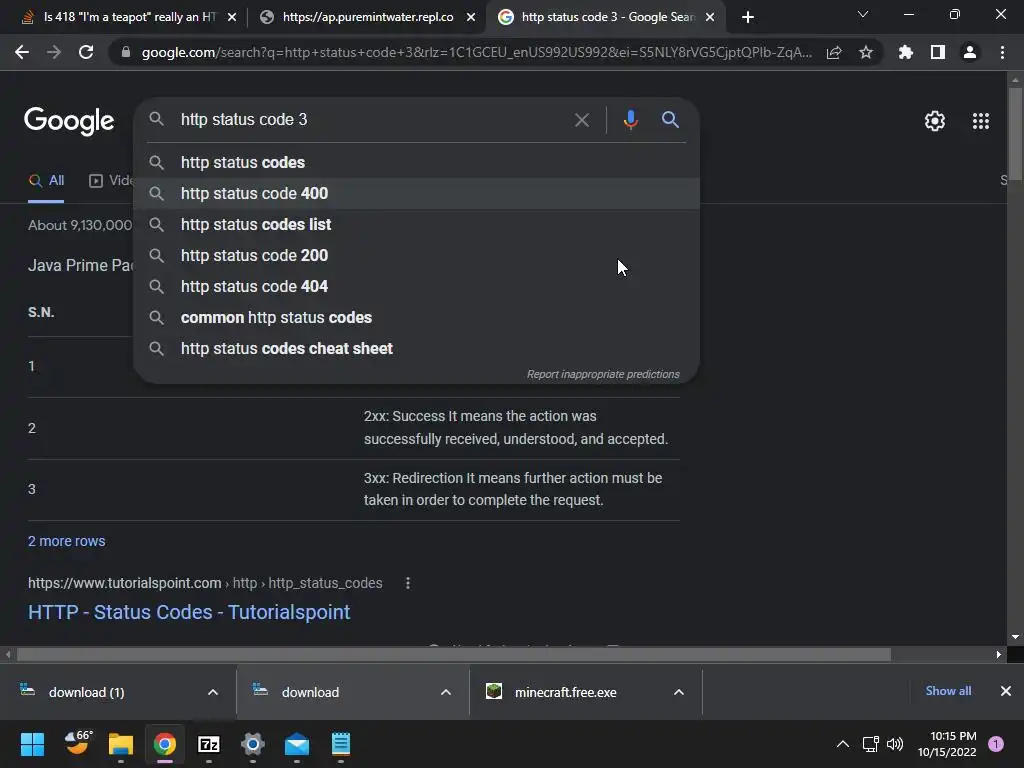Open the volume control in tray

[895, 744]
